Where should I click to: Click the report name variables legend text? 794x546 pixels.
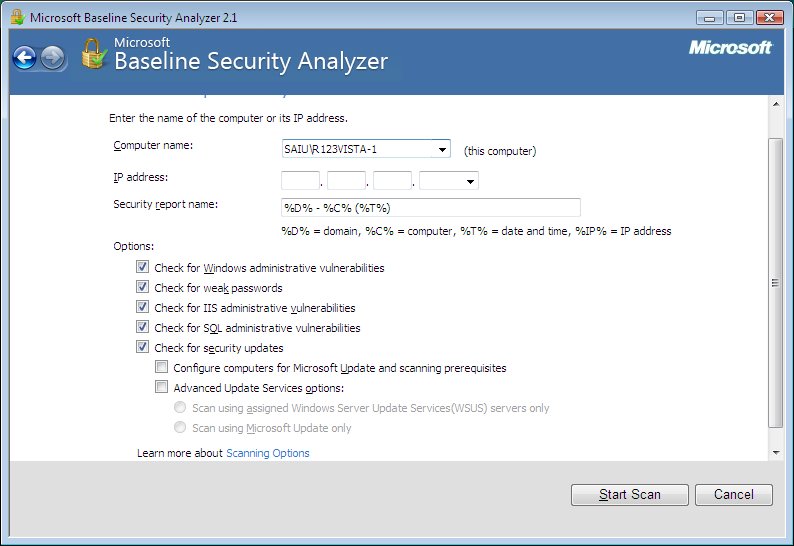(477, 231)
